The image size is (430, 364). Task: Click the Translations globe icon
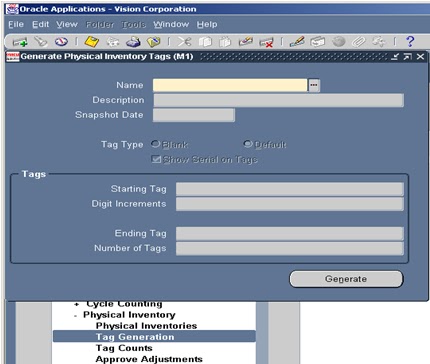coord(338,42)
